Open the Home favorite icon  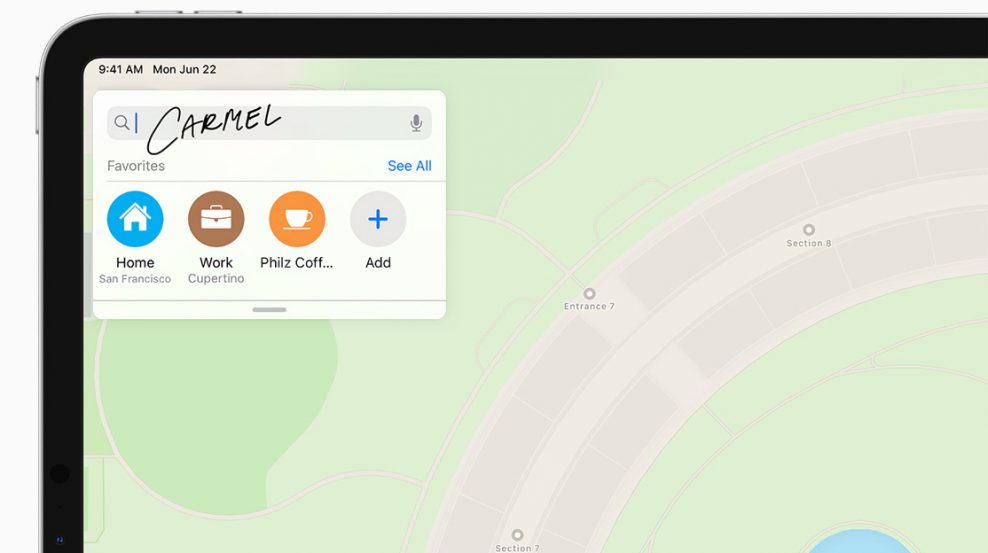click(x=135, y=219)
